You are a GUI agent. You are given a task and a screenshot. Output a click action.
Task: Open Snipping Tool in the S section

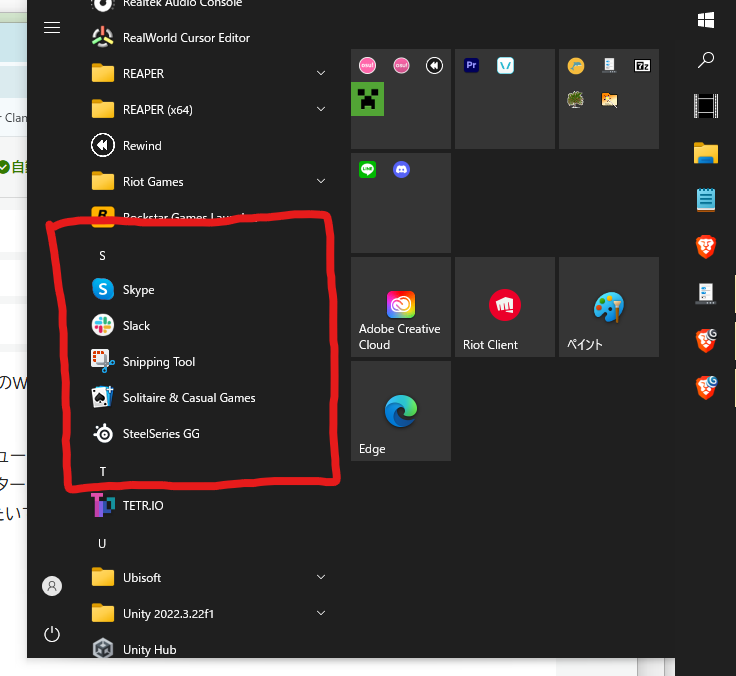point(143,361)
